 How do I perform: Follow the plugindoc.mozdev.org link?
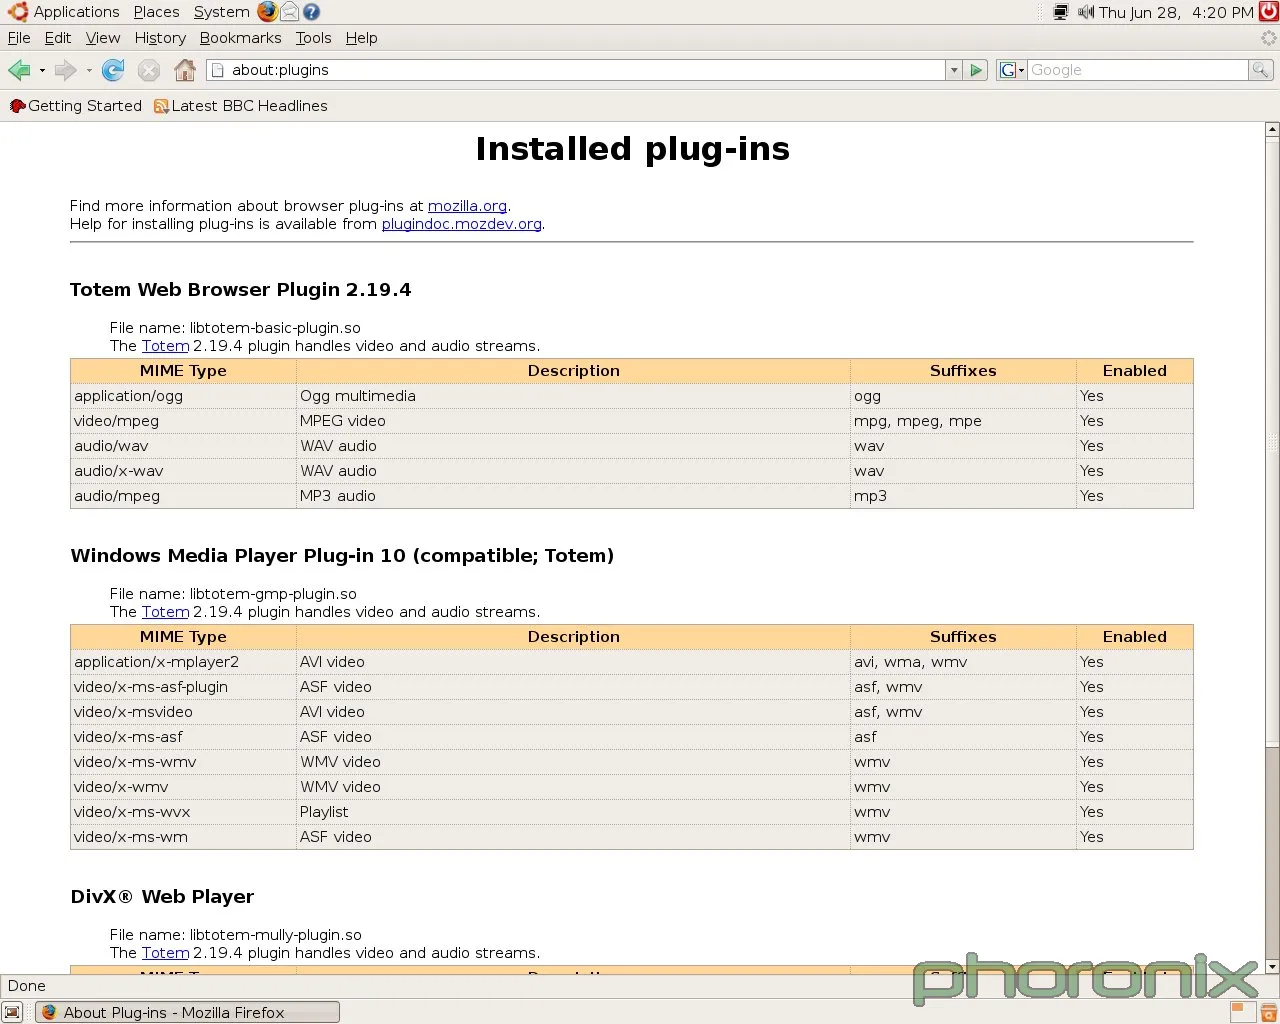tap(461, 224)
